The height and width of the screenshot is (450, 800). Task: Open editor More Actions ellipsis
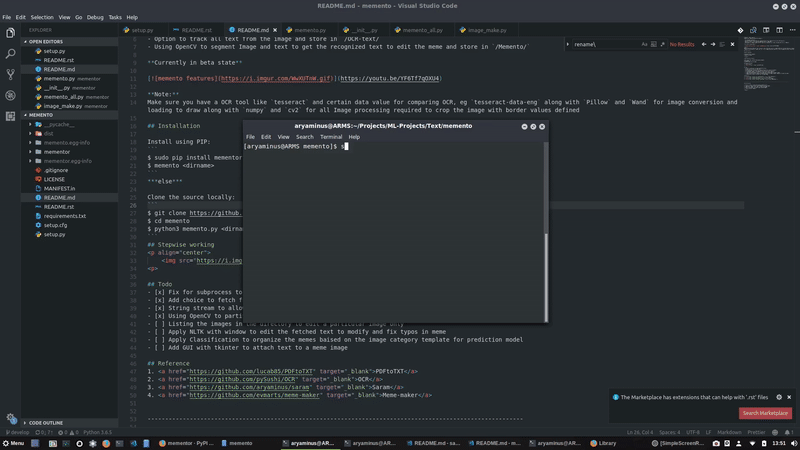[792, 30]
